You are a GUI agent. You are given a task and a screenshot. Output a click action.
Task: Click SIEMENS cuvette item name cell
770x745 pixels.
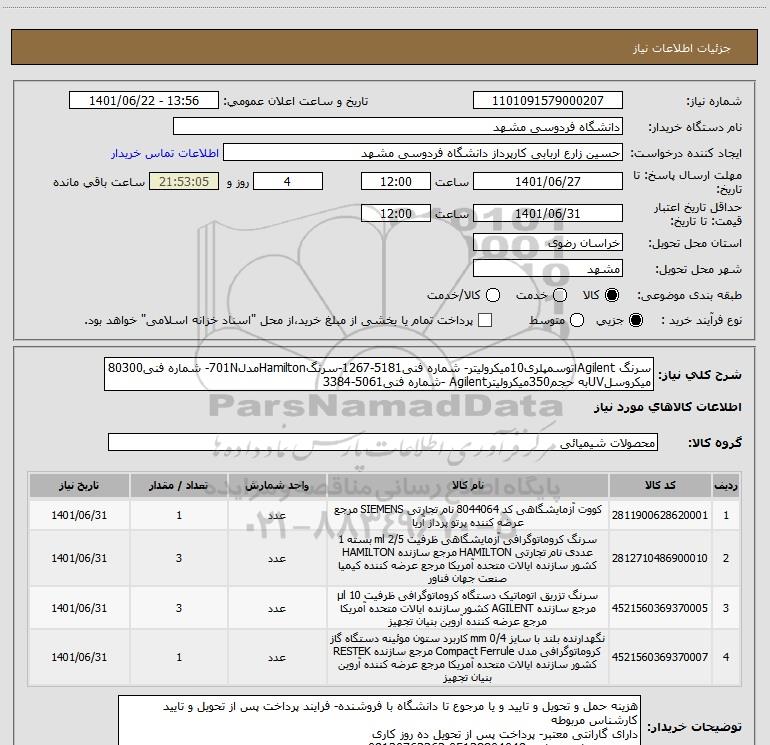pos(468,515)
